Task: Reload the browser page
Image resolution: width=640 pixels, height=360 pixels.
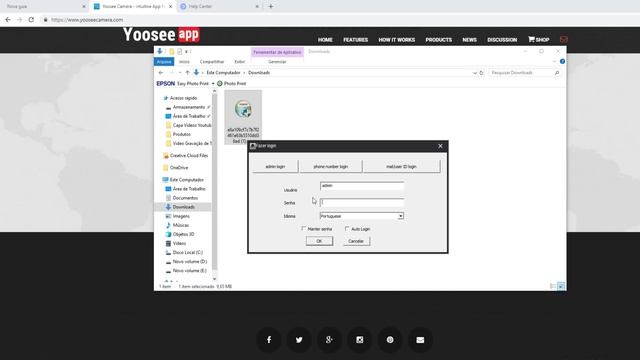Action: pos(31,20)
